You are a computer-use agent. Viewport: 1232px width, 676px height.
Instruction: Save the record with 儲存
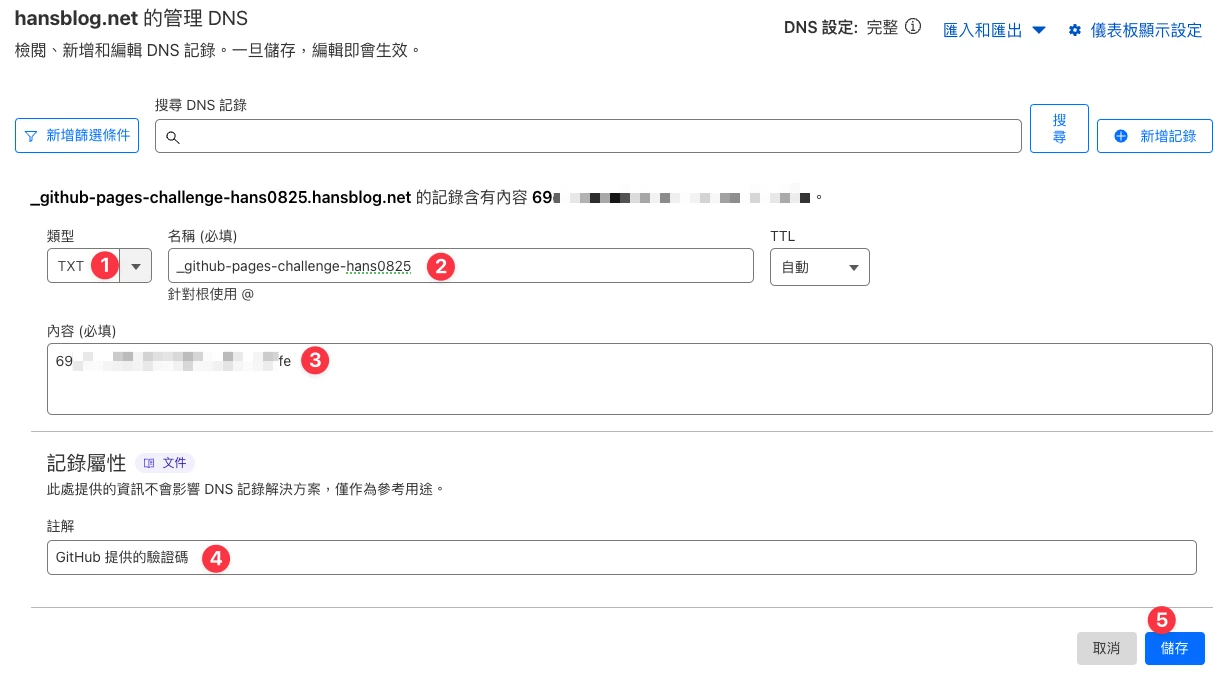click(x=1175, y=648)
